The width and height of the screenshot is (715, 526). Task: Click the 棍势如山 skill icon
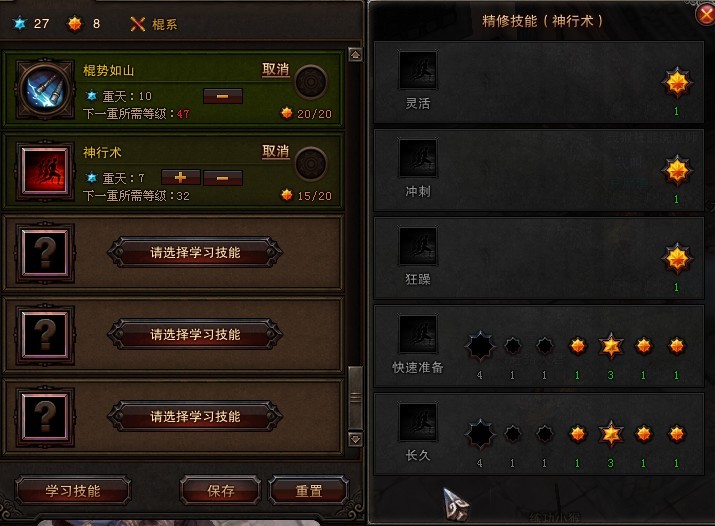[x=45, y=89]
